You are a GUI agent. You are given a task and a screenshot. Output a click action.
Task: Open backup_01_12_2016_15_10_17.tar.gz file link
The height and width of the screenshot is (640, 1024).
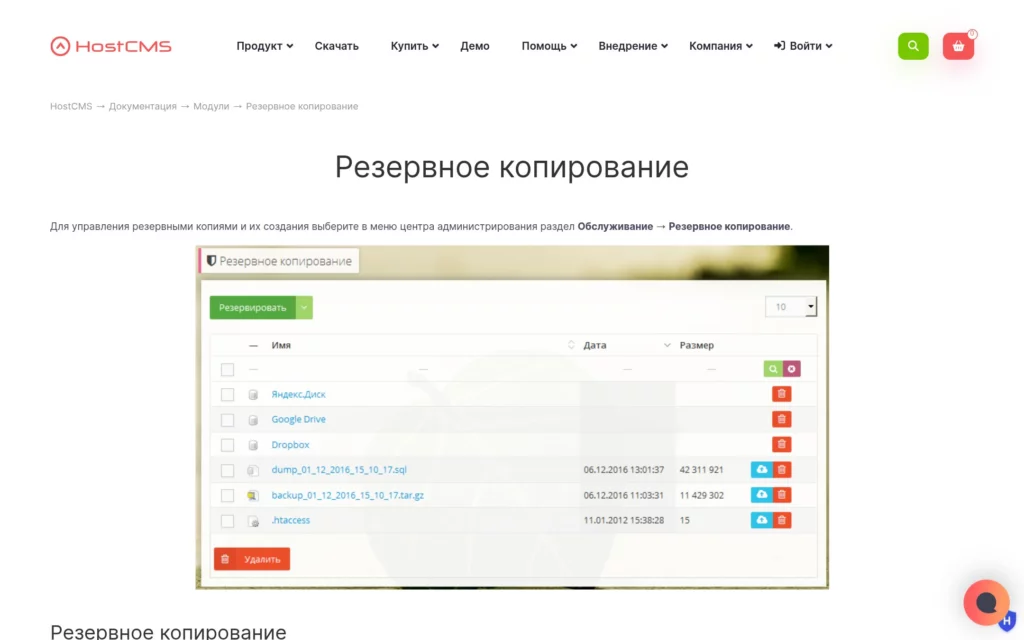click(347, 495)
